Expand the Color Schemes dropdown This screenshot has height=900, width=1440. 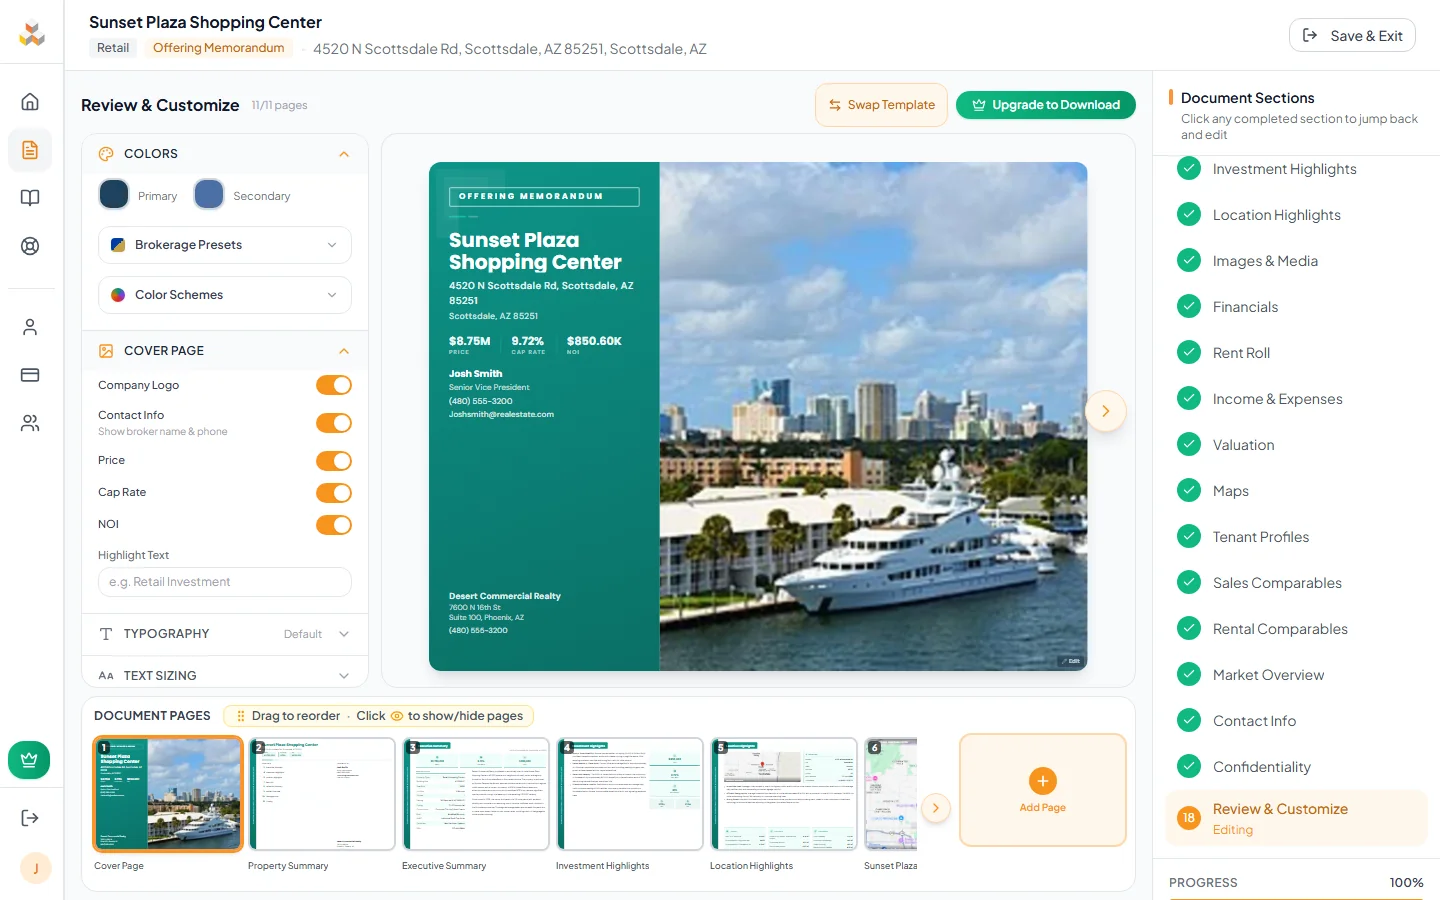pos(224,294)
